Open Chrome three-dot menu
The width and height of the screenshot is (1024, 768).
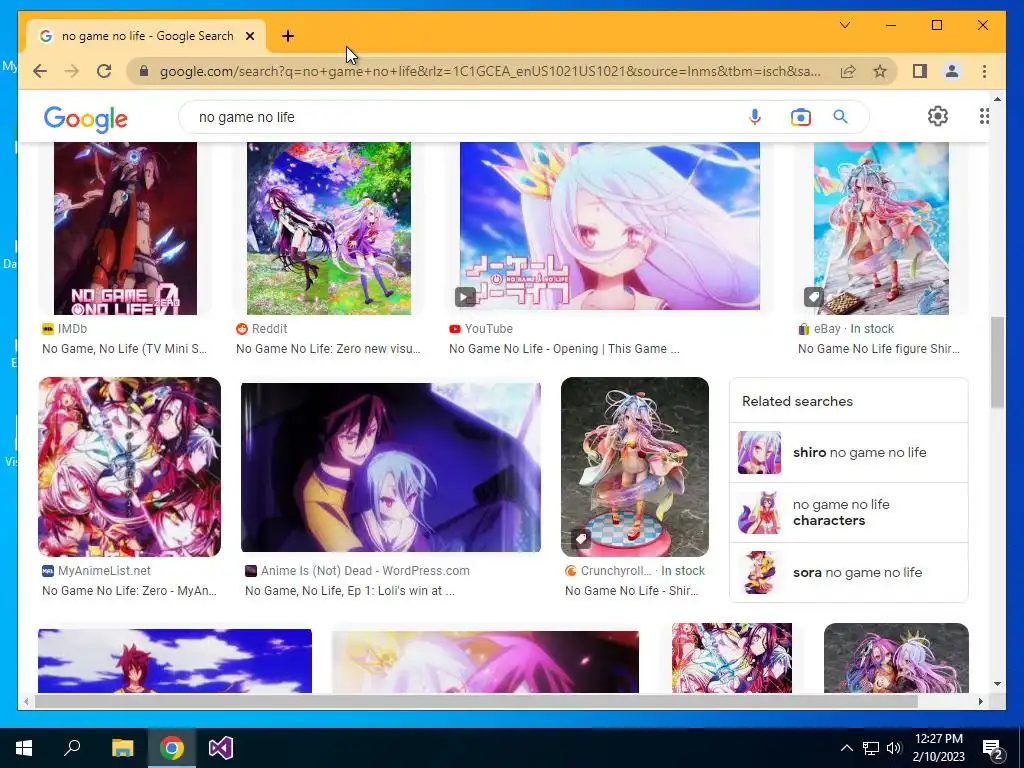tap(984, 71)
